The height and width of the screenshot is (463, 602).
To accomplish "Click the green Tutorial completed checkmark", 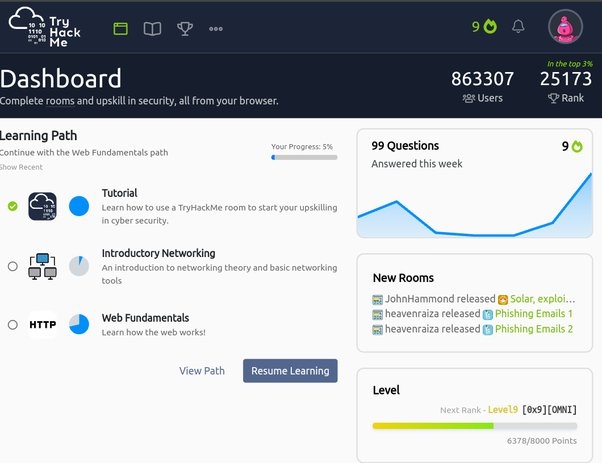I will 13,206.
